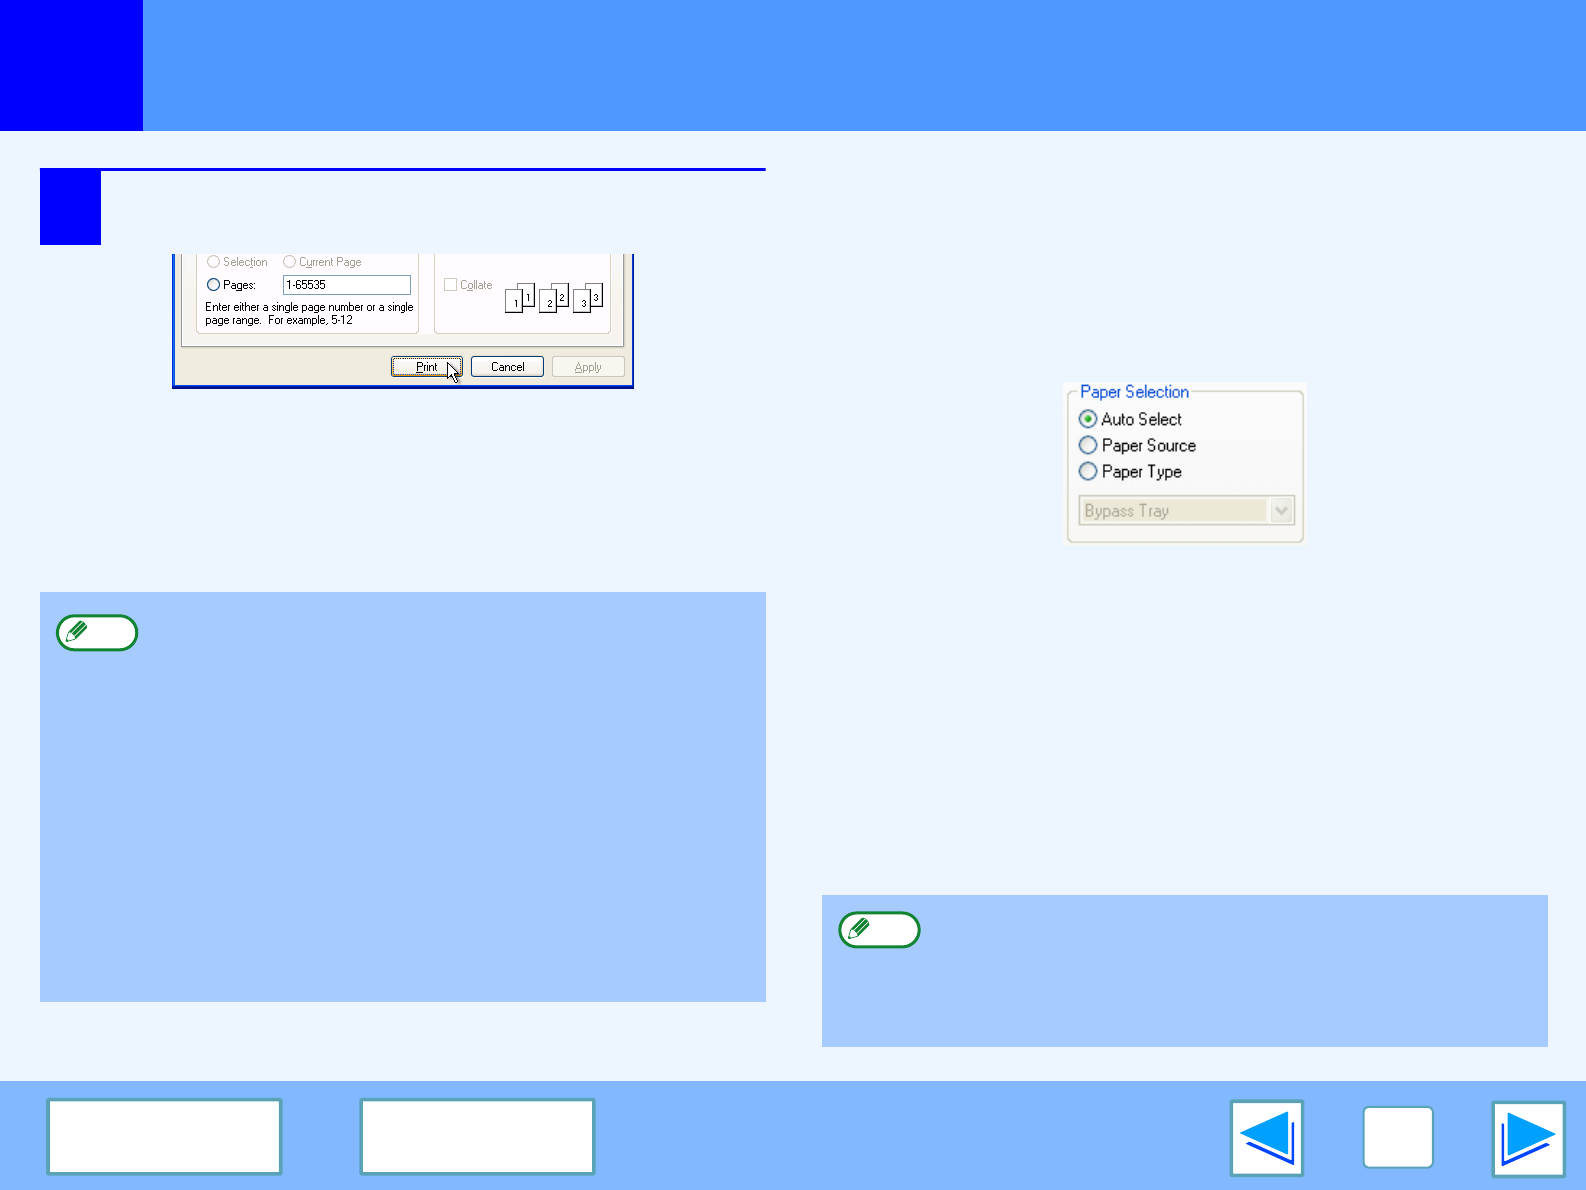Image resolution: width=1586 pixels, height=1190 pixels.
Task: Enable the Collate checkbox
Action: point(450,285)
